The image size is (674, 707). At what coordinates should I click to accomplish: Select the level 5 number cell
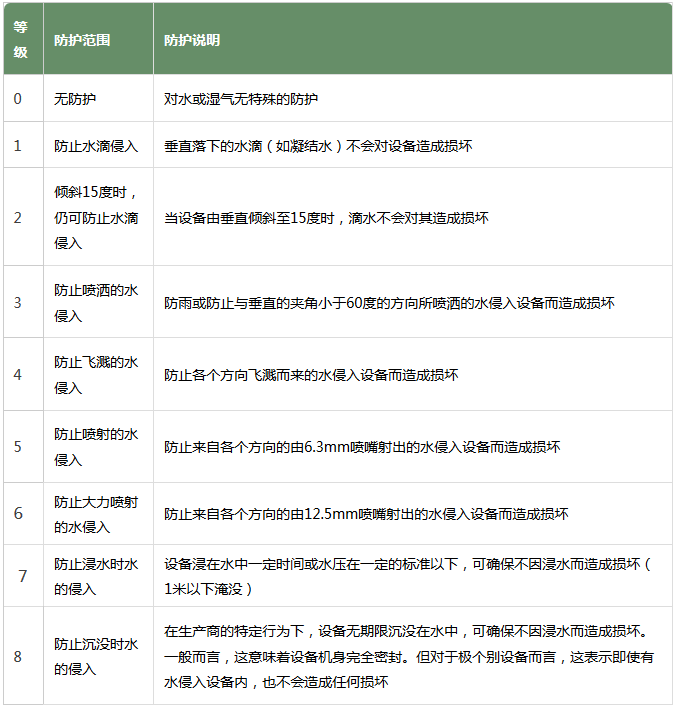click(18, 447)
